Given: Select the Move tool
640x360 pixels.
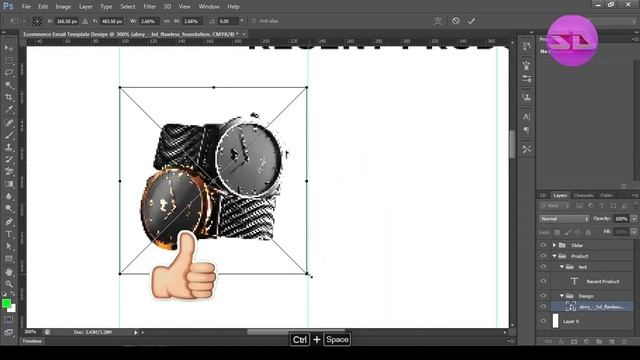Looking at the screenshot, I should point(9,48).
